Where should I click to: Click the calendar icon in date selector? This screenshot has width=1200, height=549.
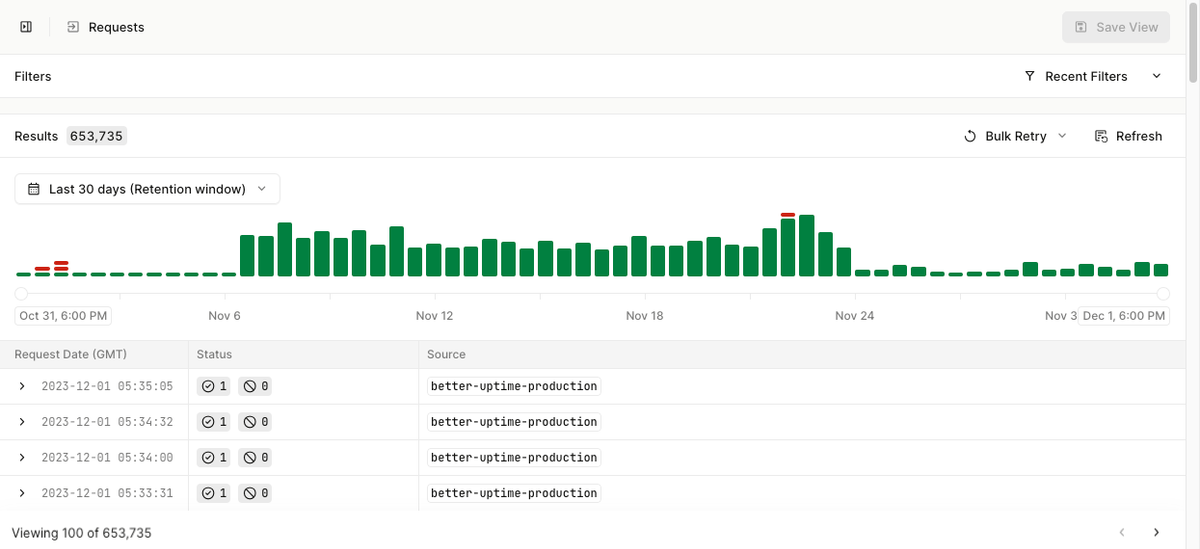(x=34, y=189)
